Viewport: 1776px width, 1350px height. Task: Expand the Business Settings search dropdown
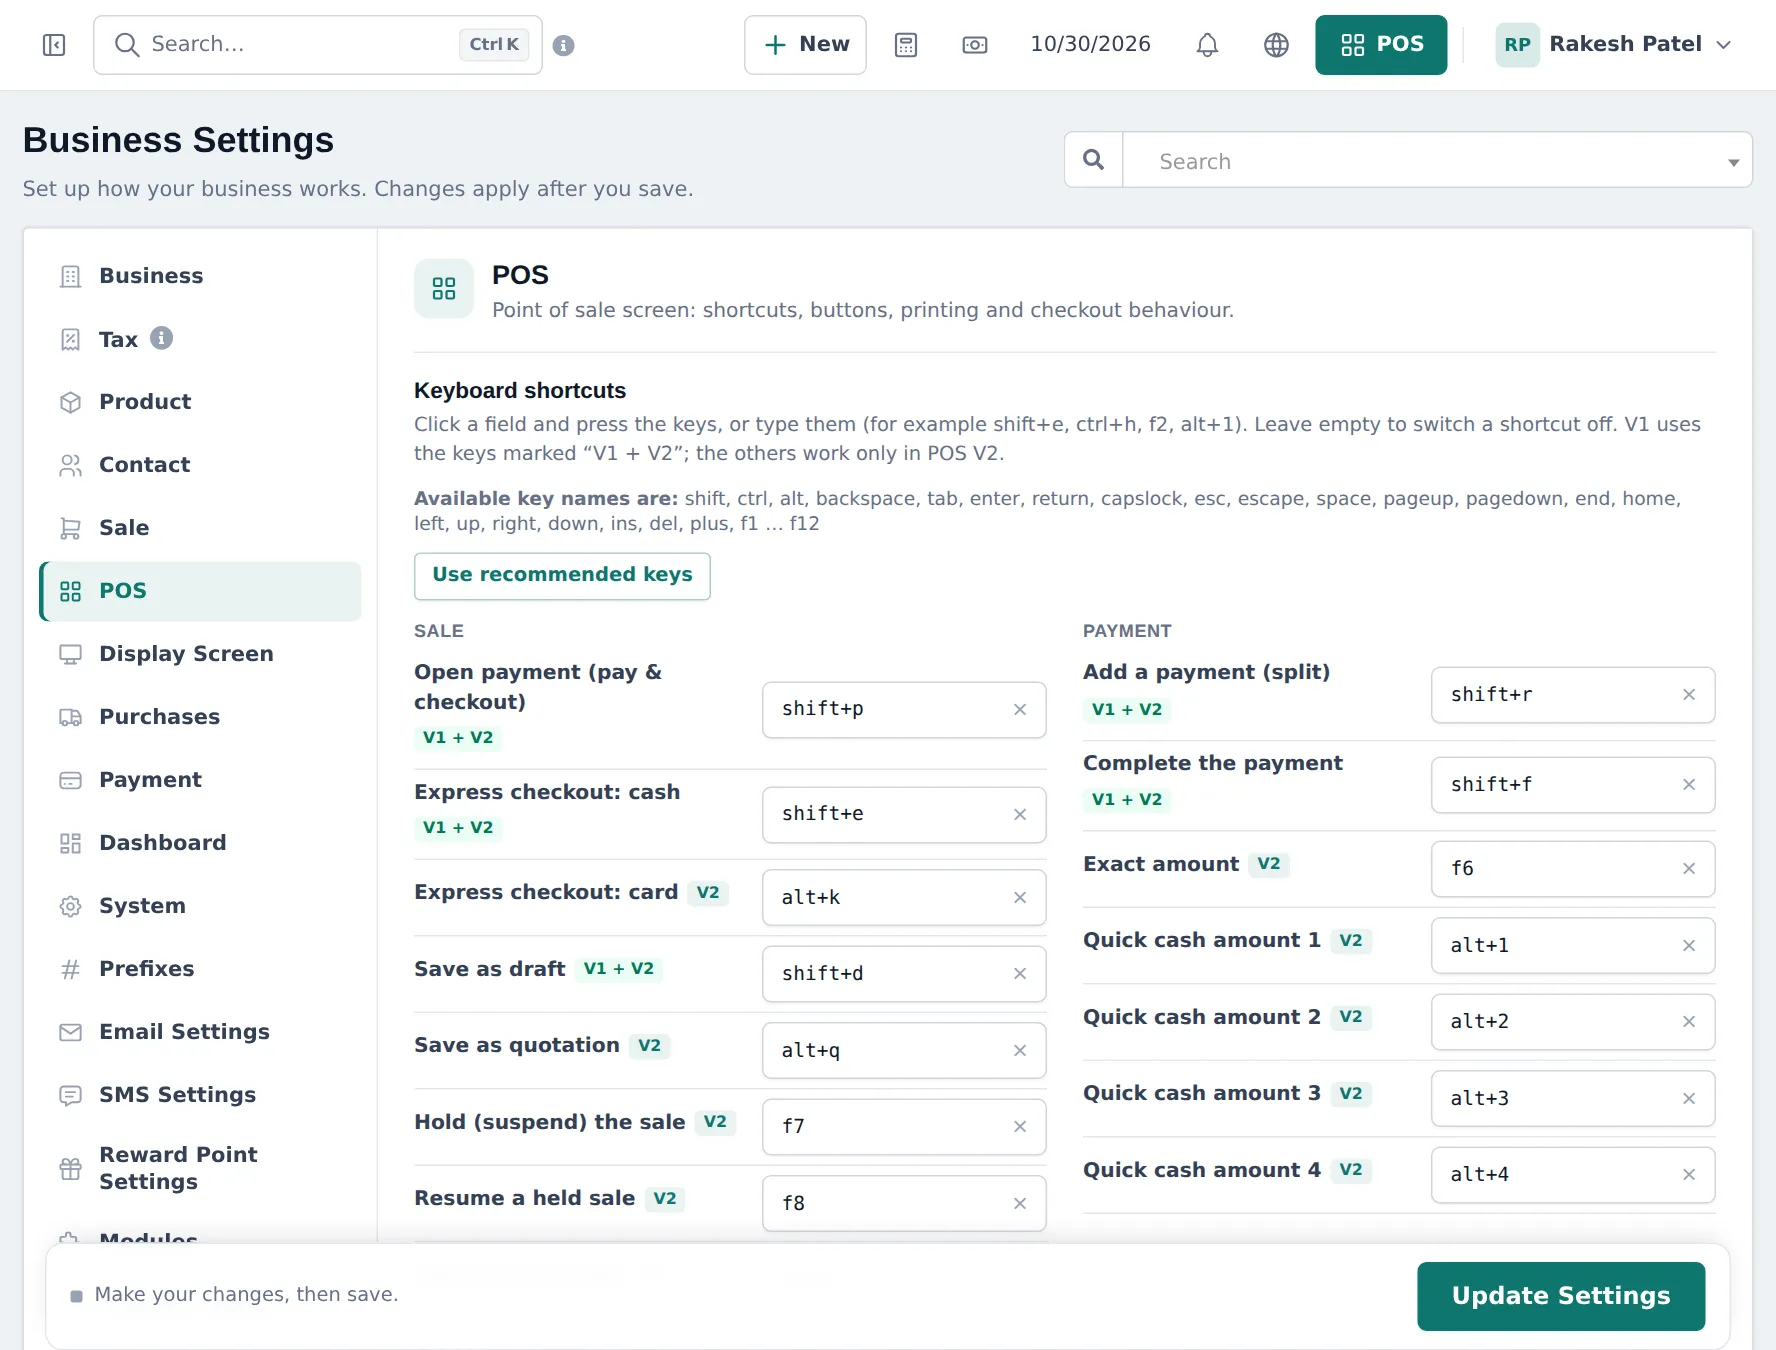(1733, 162)
